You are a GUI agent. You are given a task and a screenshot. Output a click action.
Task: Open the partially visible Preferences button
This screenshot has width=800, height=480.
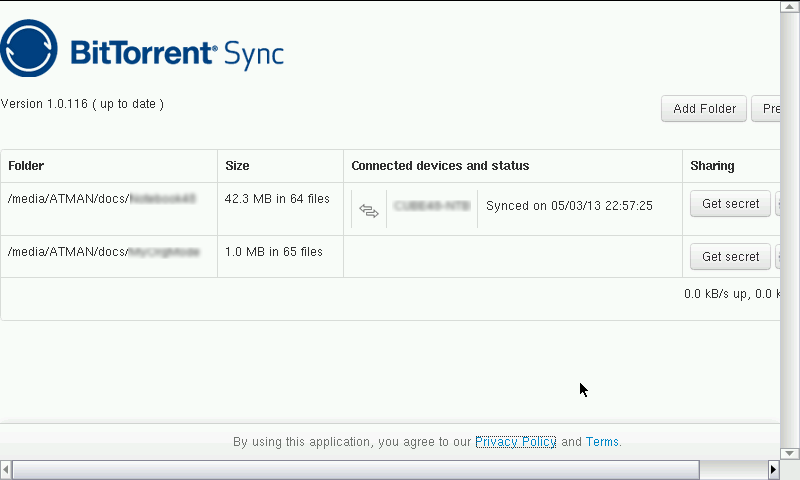pos(766,109)
